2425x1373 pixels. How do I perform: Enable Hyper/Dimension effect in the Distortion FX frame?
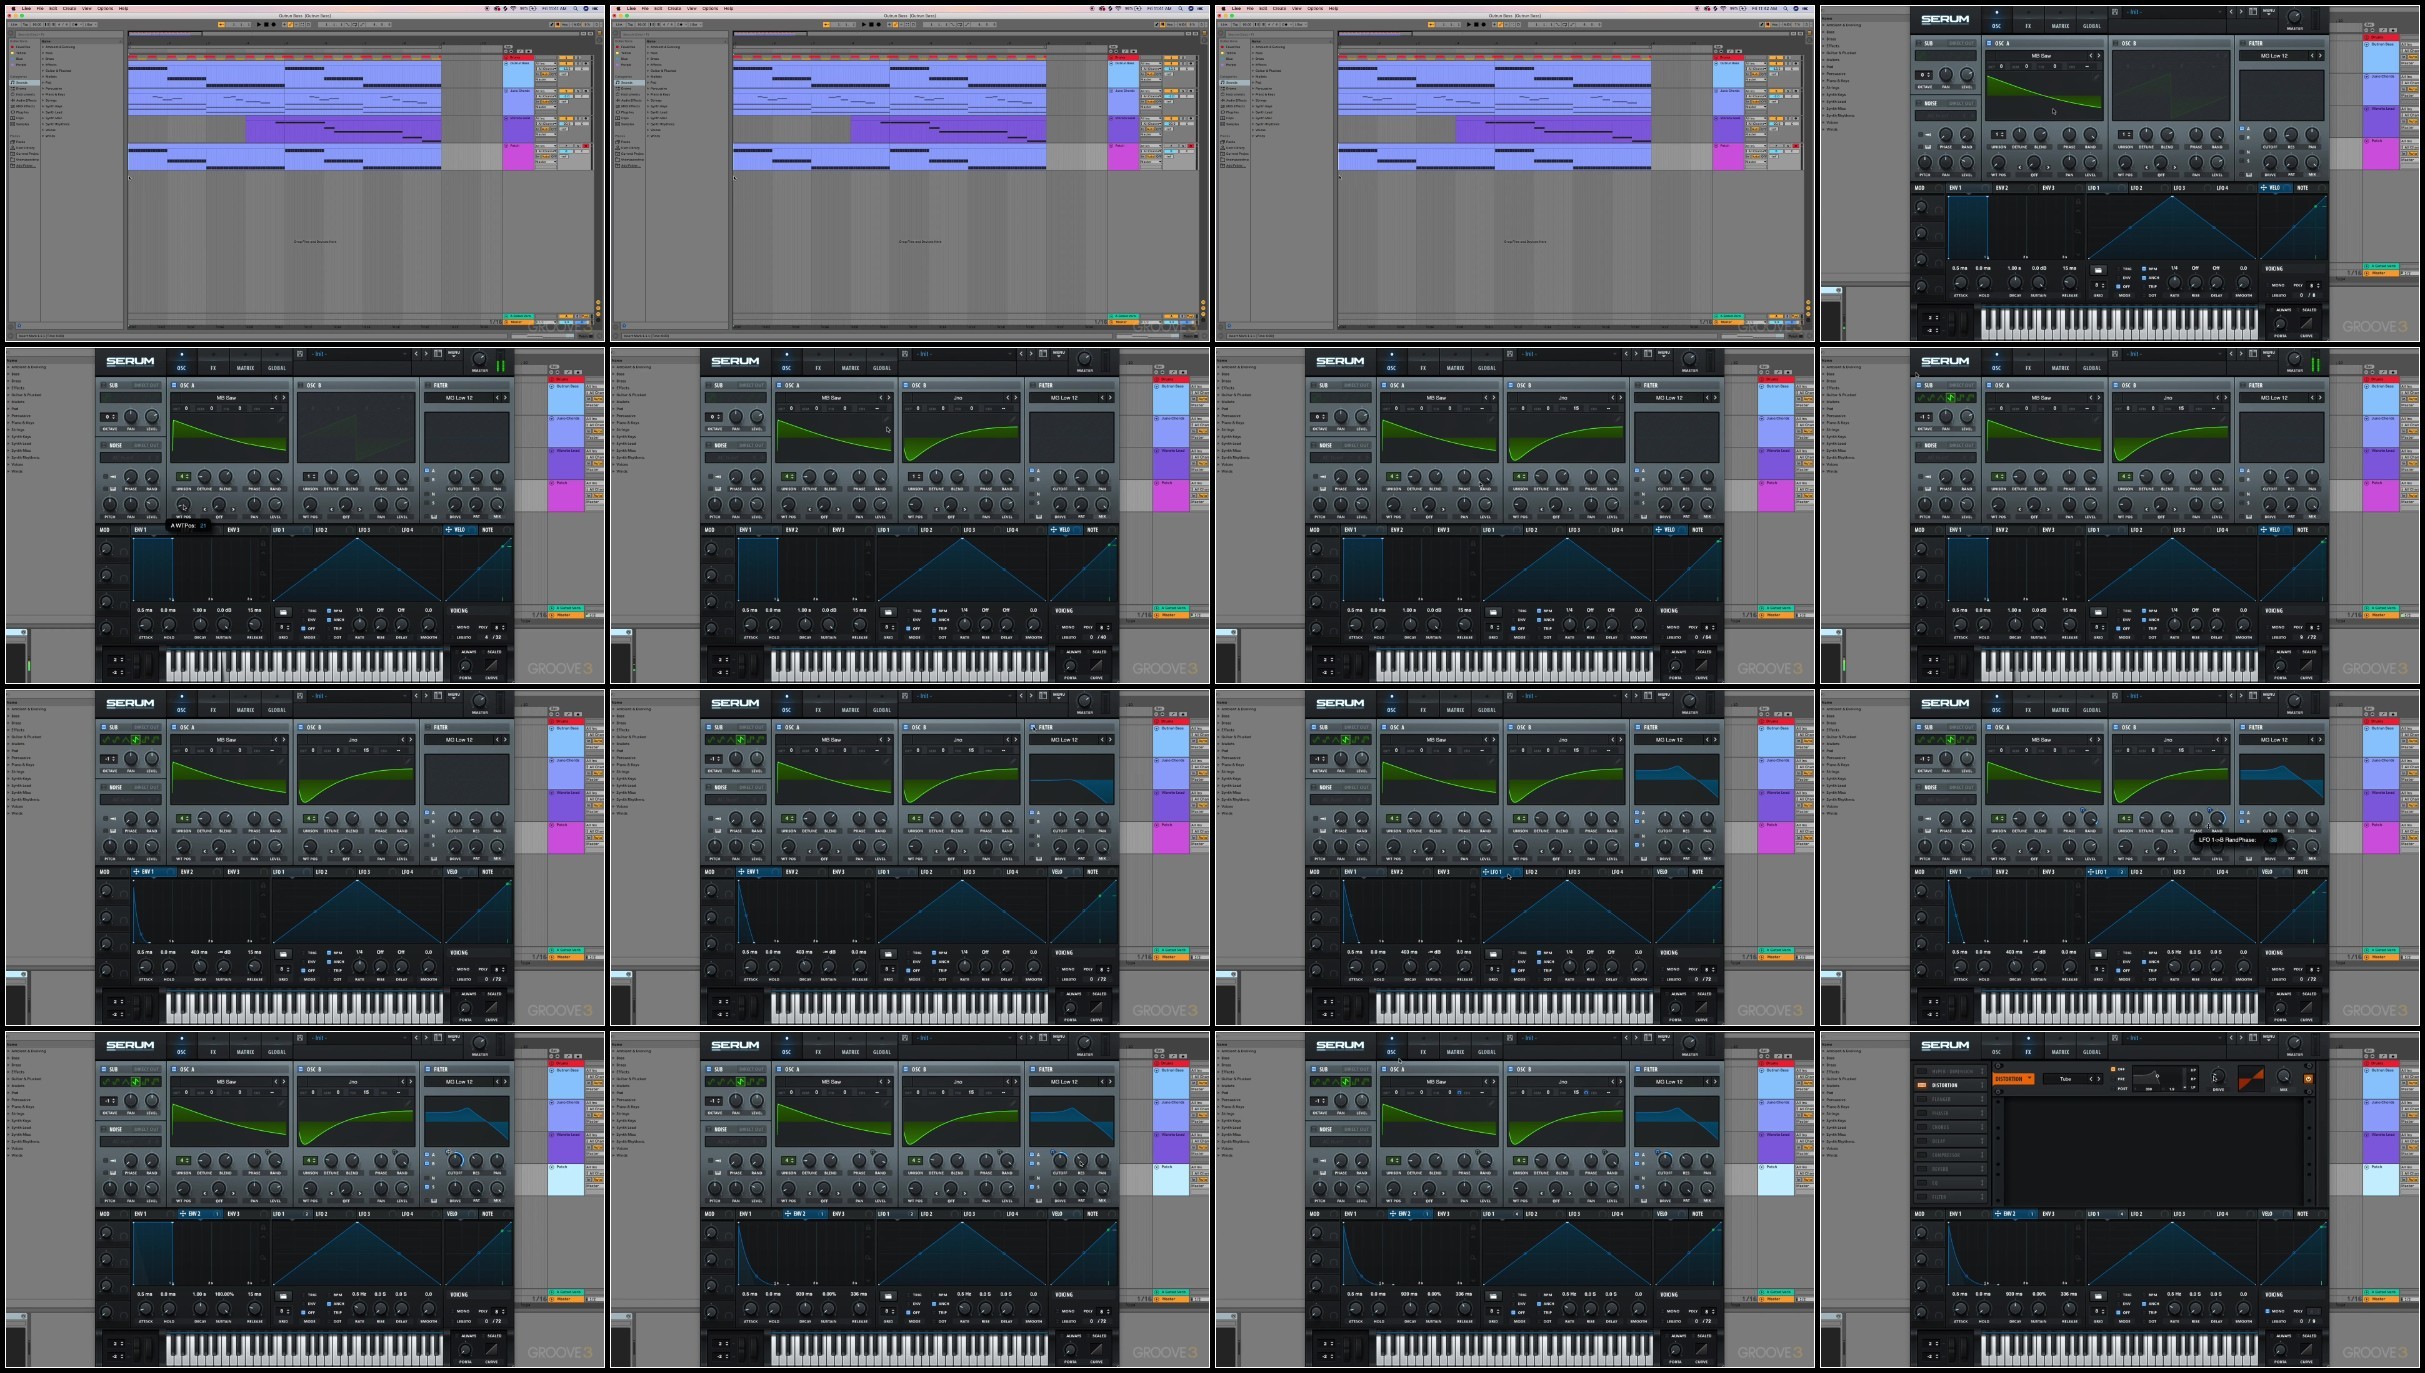1922,1071
